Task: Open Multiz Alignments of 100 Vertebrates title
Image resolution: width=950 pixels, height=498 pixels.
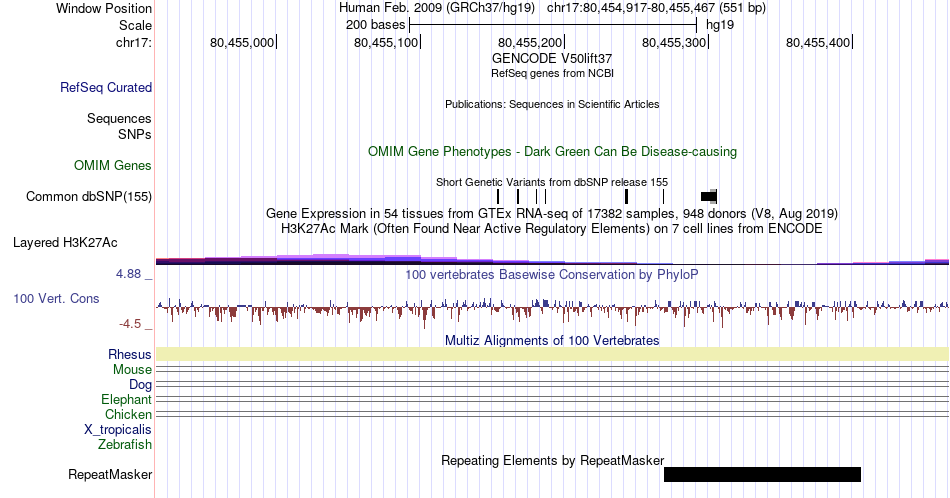Action: click(x=552, y=340)
